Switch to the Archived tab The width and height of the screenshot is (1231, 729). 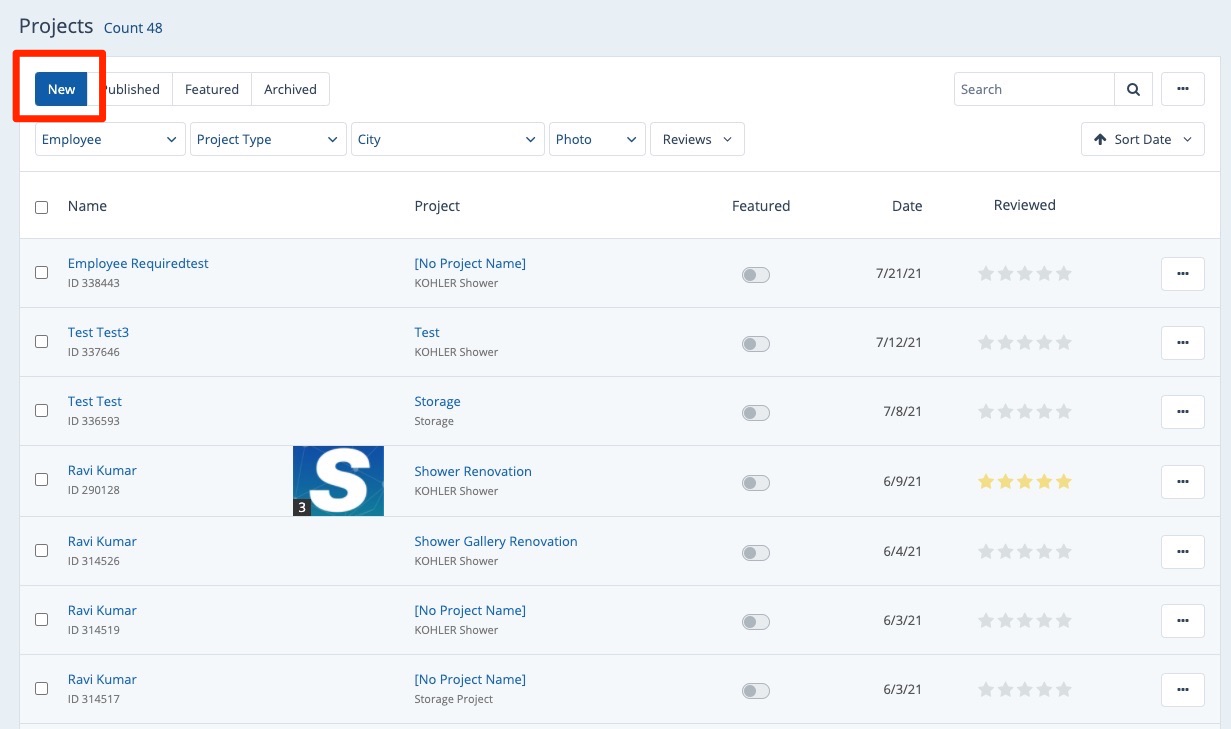(290, 89)
